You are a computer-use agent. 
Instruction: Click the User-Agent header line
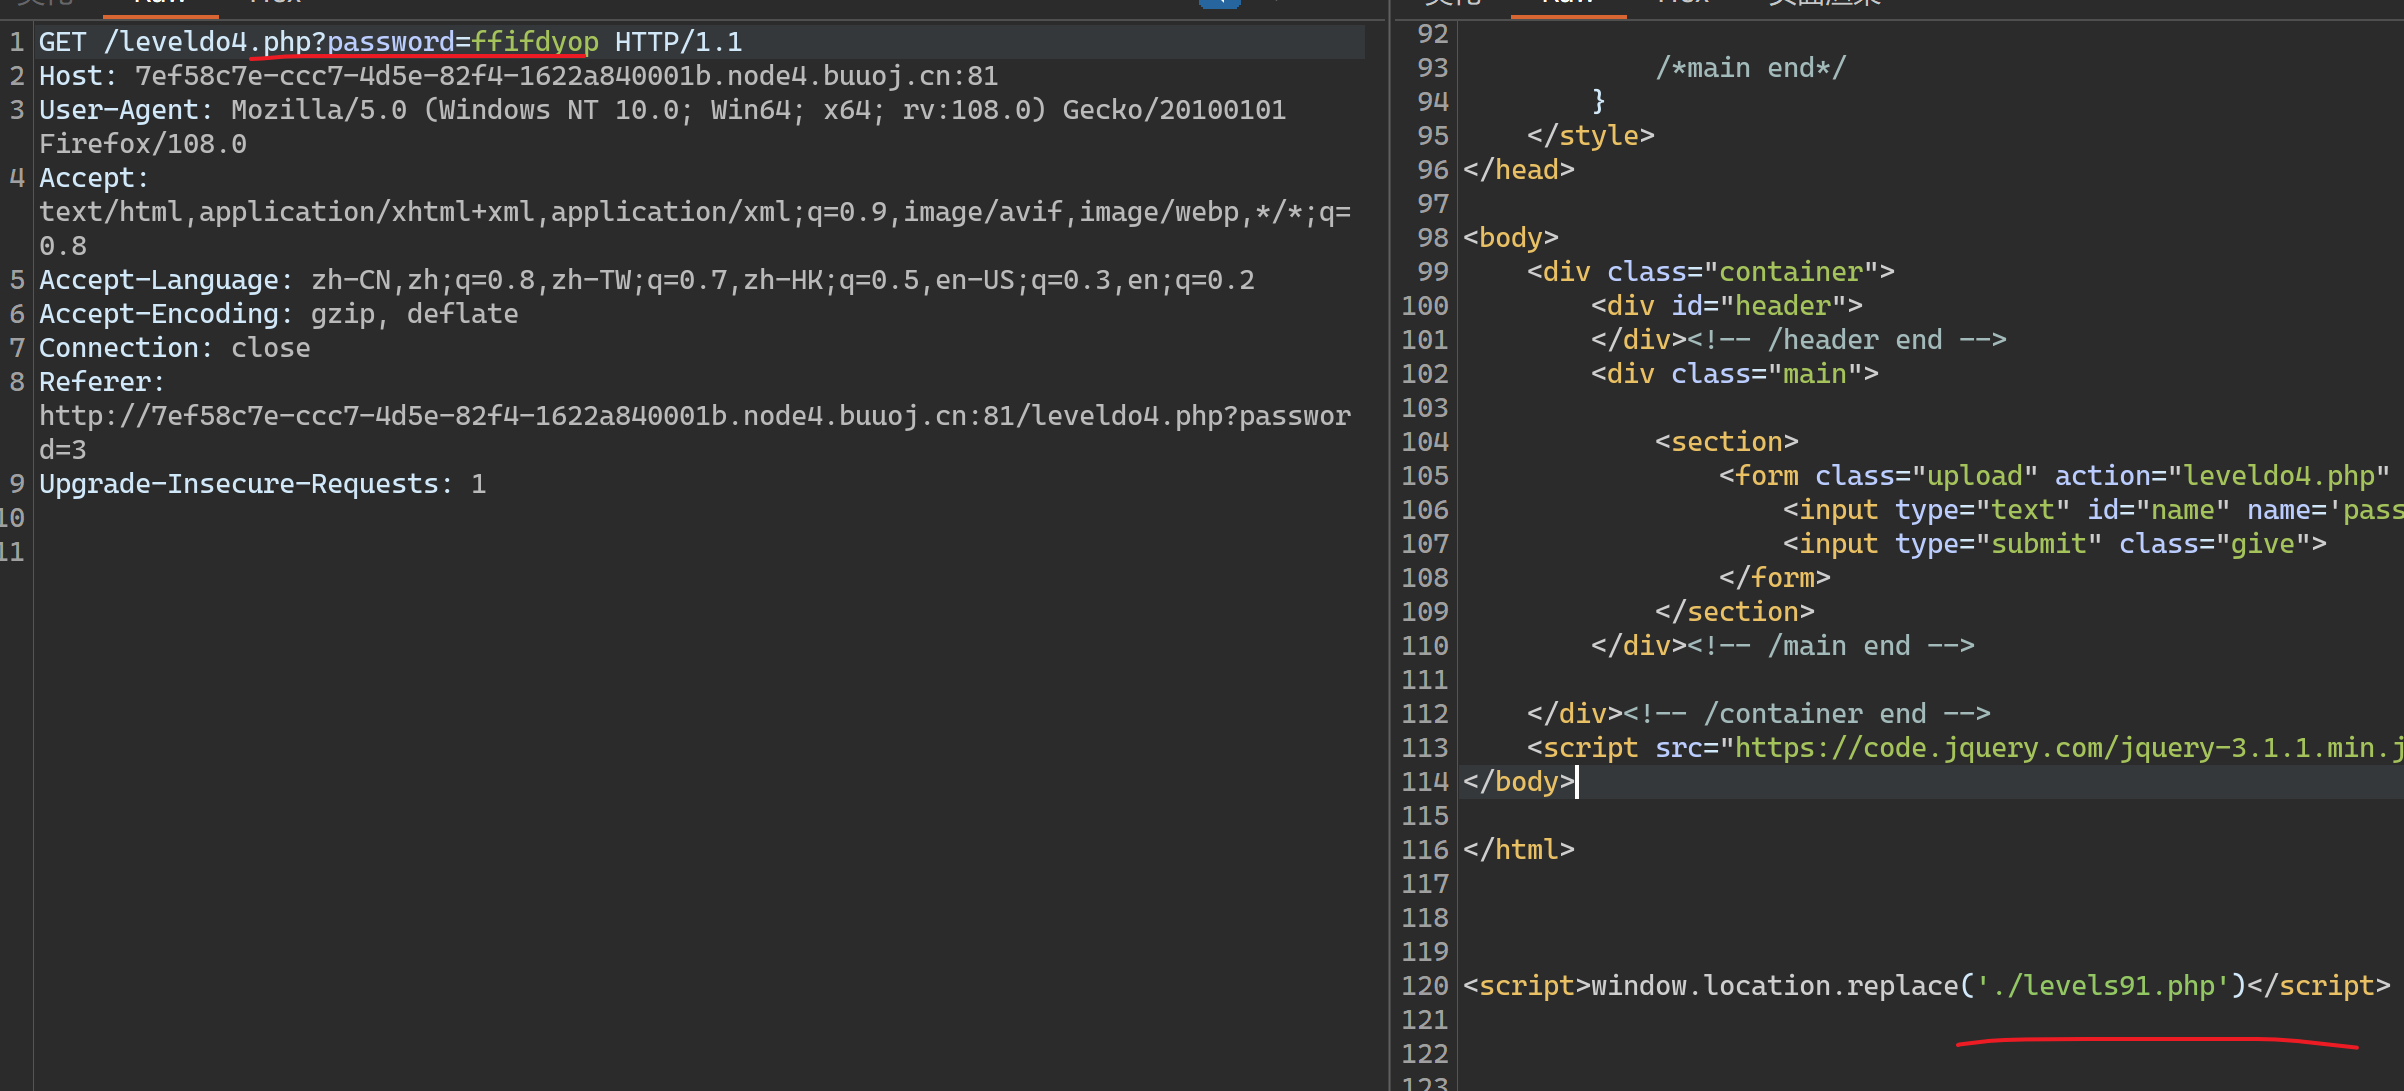click(x=662, y=110)
